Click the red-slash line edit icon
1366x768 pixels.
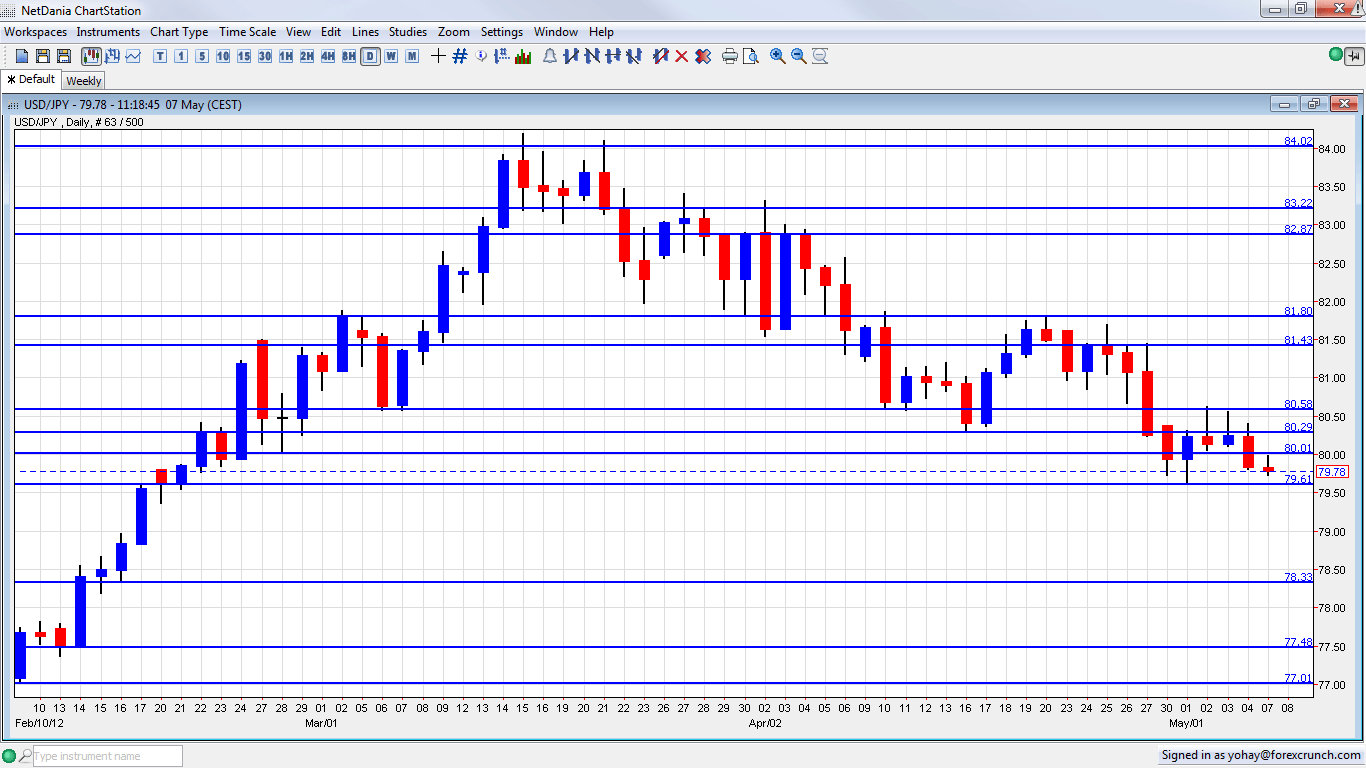click(661, 56)
